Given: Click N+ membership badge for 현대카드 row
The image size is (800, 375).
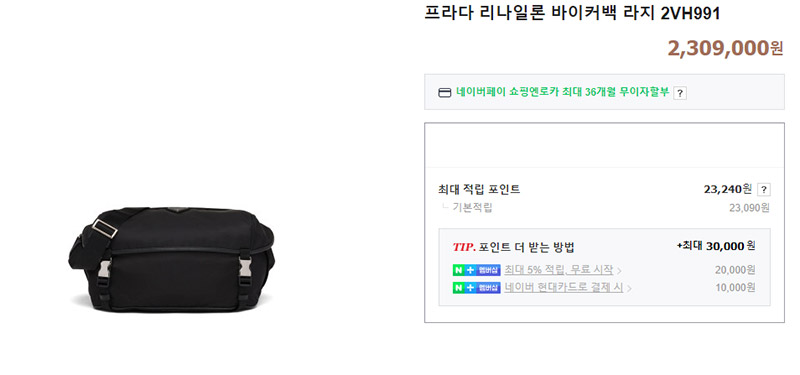Looking at the screenshot, I should 477,288.
